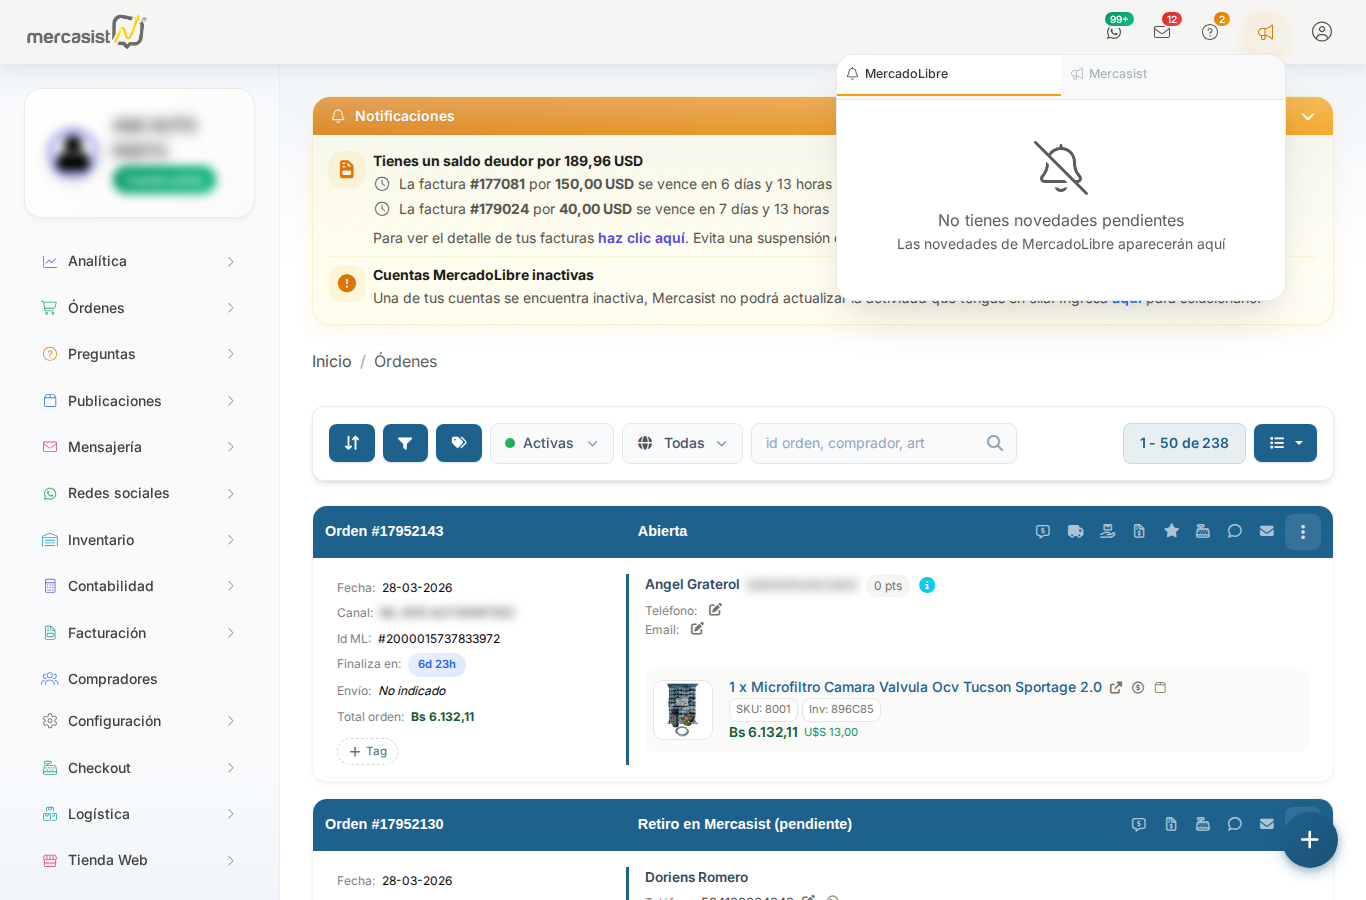Open the Todas channel dropdown

[682, 443]
